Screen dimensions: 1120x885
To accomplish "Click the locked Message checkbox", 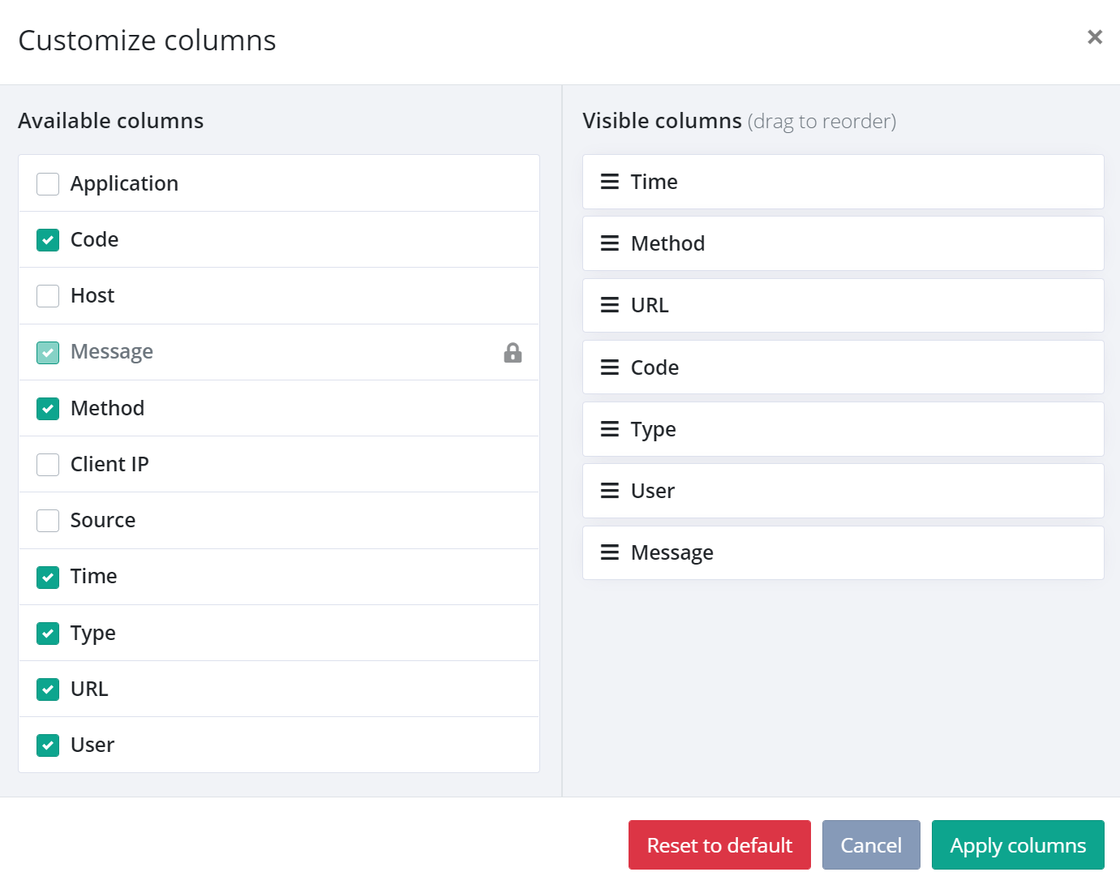I will 48,352.
